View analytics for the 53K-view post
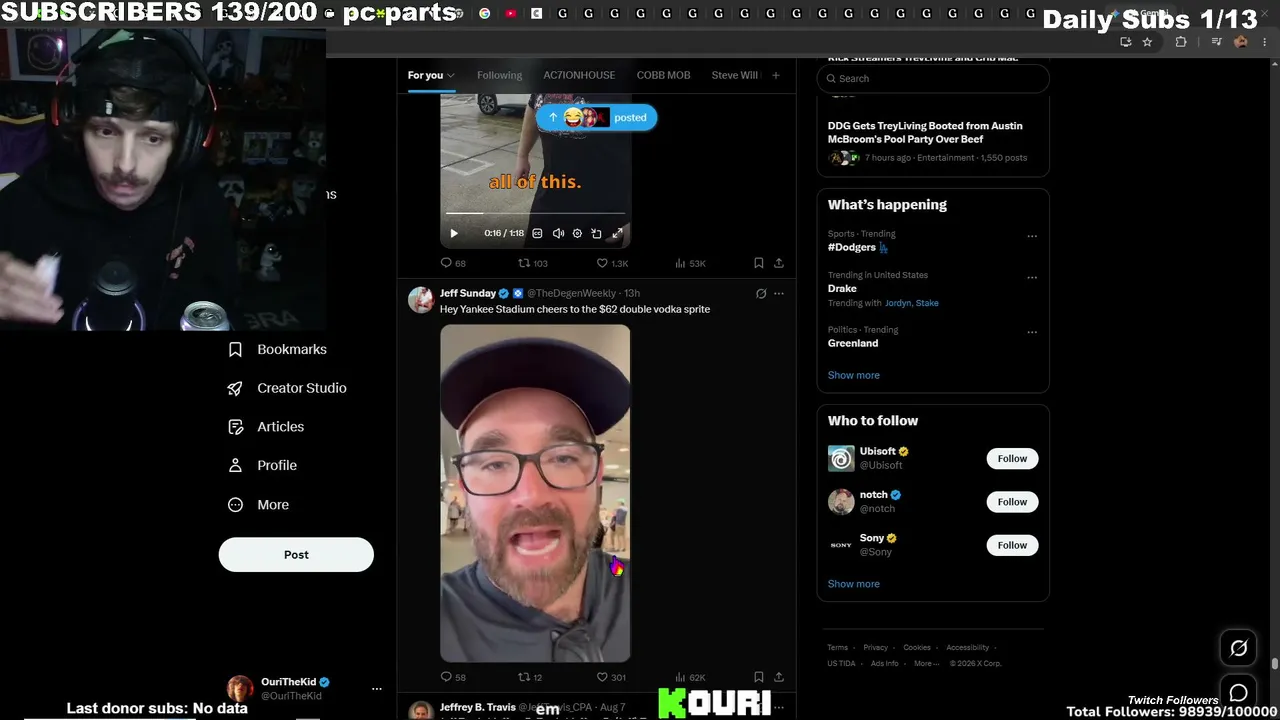This screenshot has width=1280, height=720. [x=690, y=263]
